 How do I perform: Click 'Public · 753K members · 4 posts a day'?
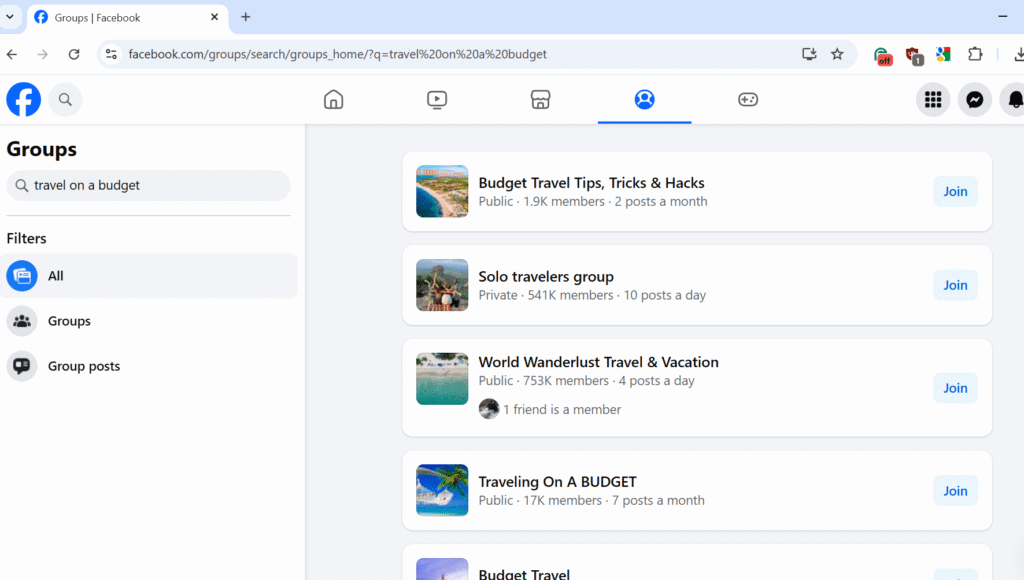coord(586,381)
